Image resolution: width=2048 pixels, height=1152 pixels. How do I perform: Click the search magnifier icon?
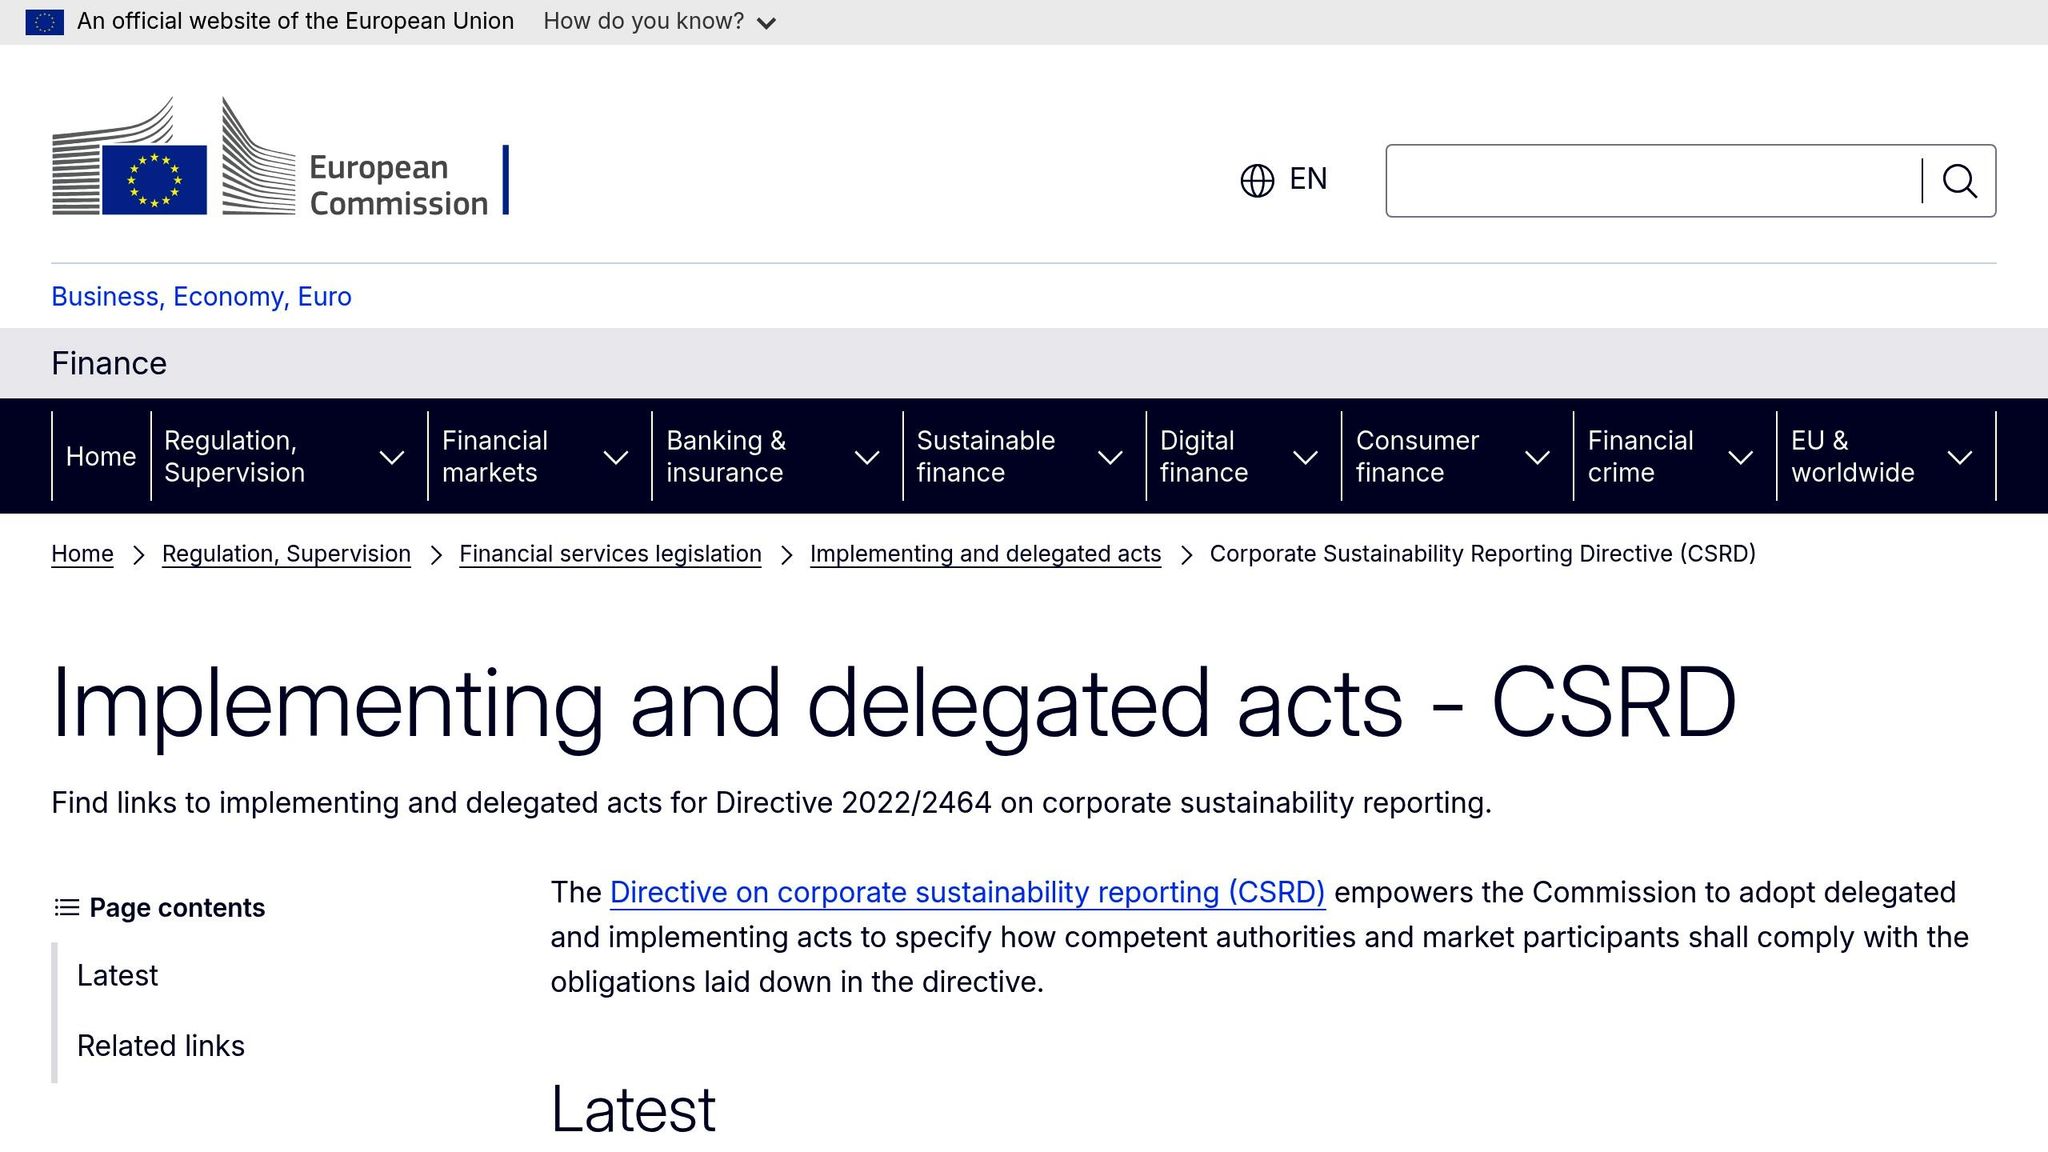coord(1960,180)
